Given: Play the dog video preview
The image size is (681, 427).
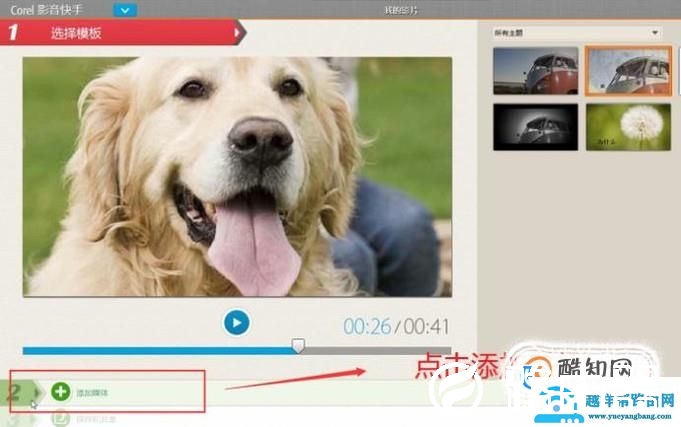Looking at the screenshot, I should pos(236,322).
